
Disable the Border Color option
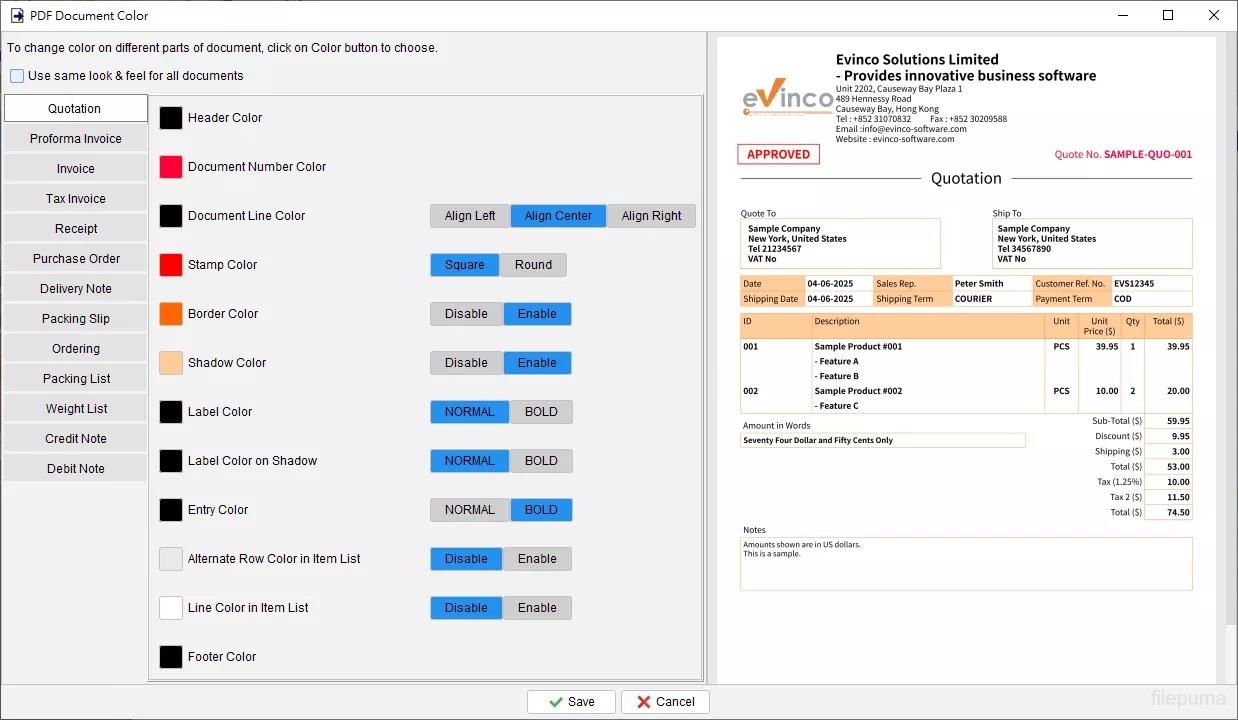click(x=466, y=314)
